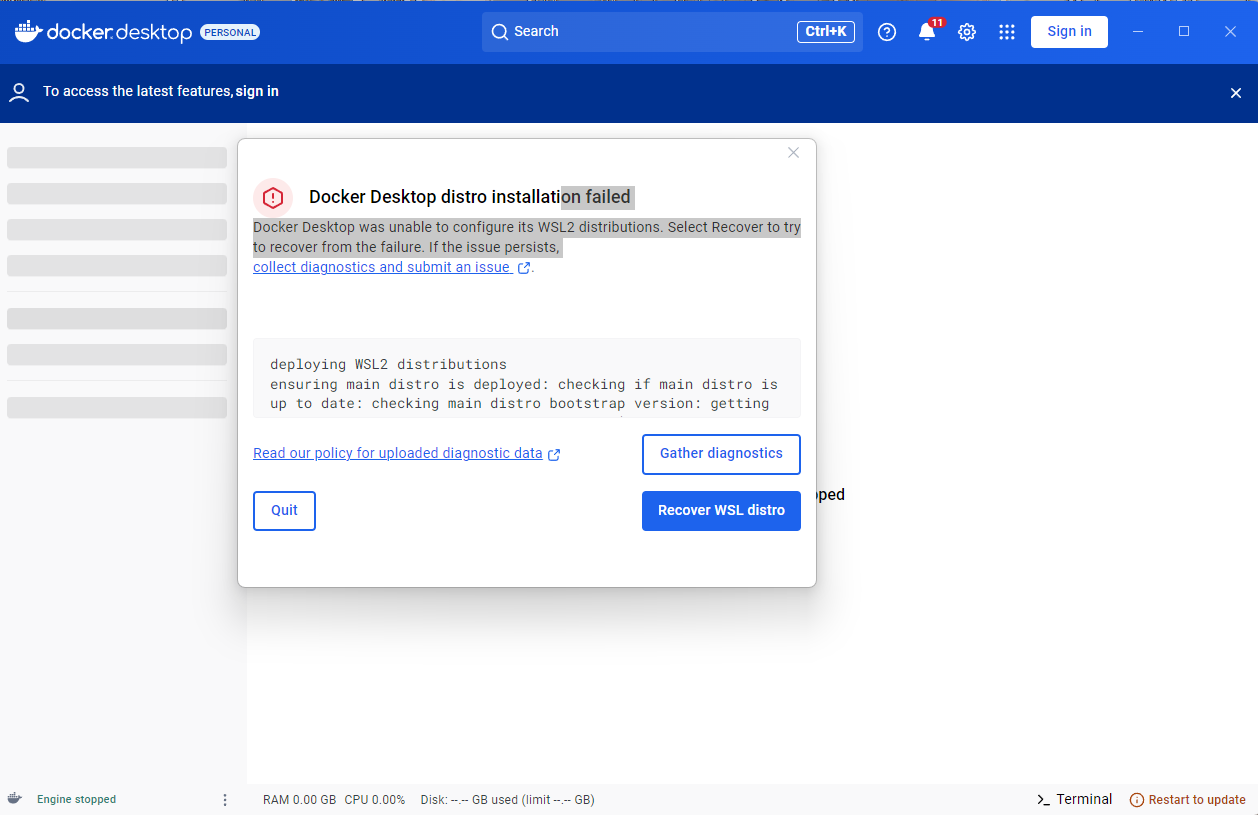
Task: Open Settings gear icon
Action: pos(967,32)
